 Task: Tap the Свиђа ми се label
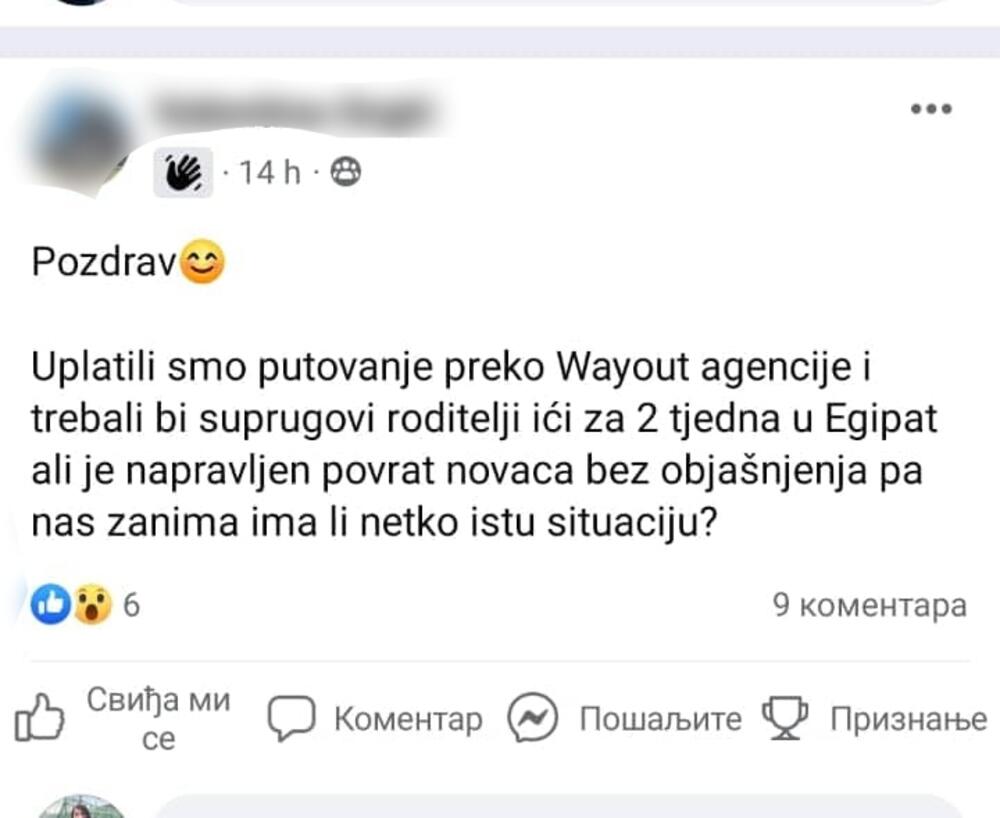(158, 719)
